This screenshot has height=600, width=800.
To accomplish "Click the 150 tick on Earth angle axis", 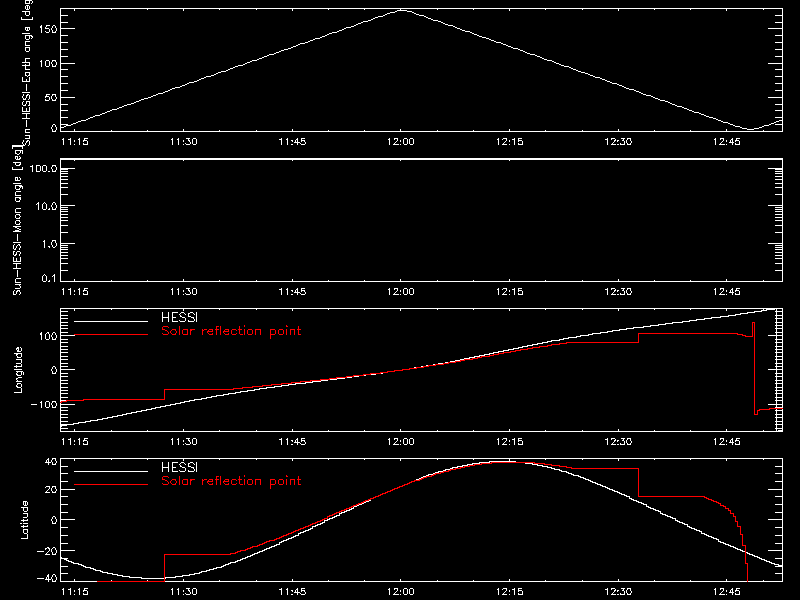I will (x=47, y=29).
